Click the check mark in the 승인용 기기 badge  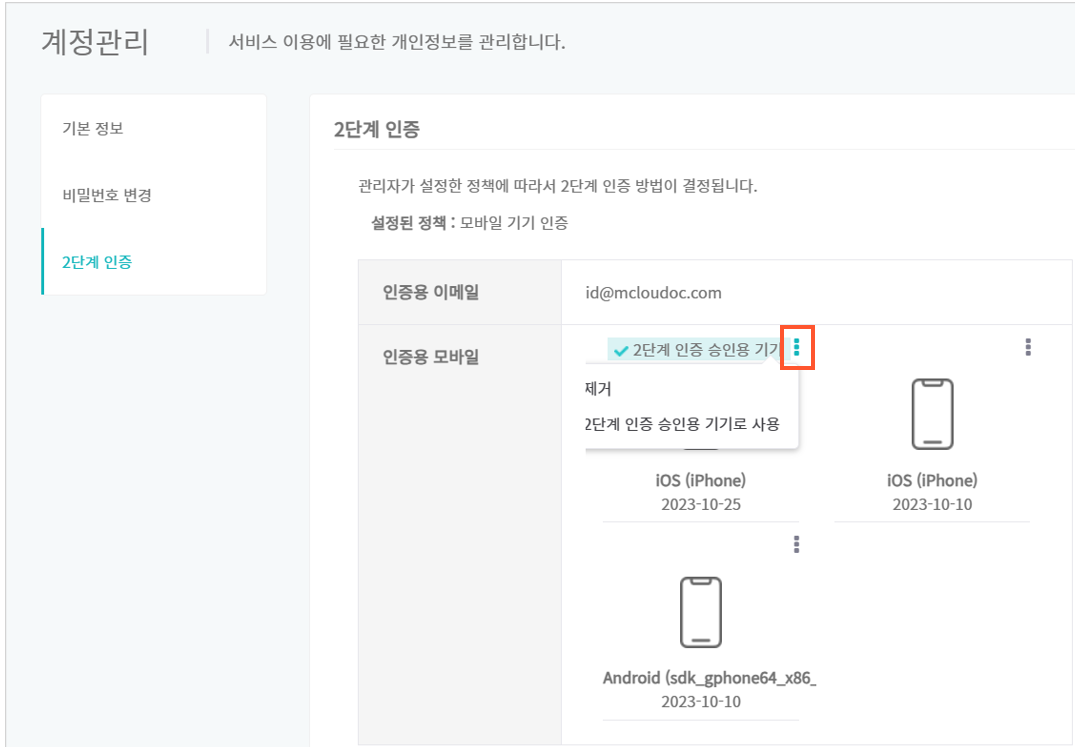tap(621, 351)
